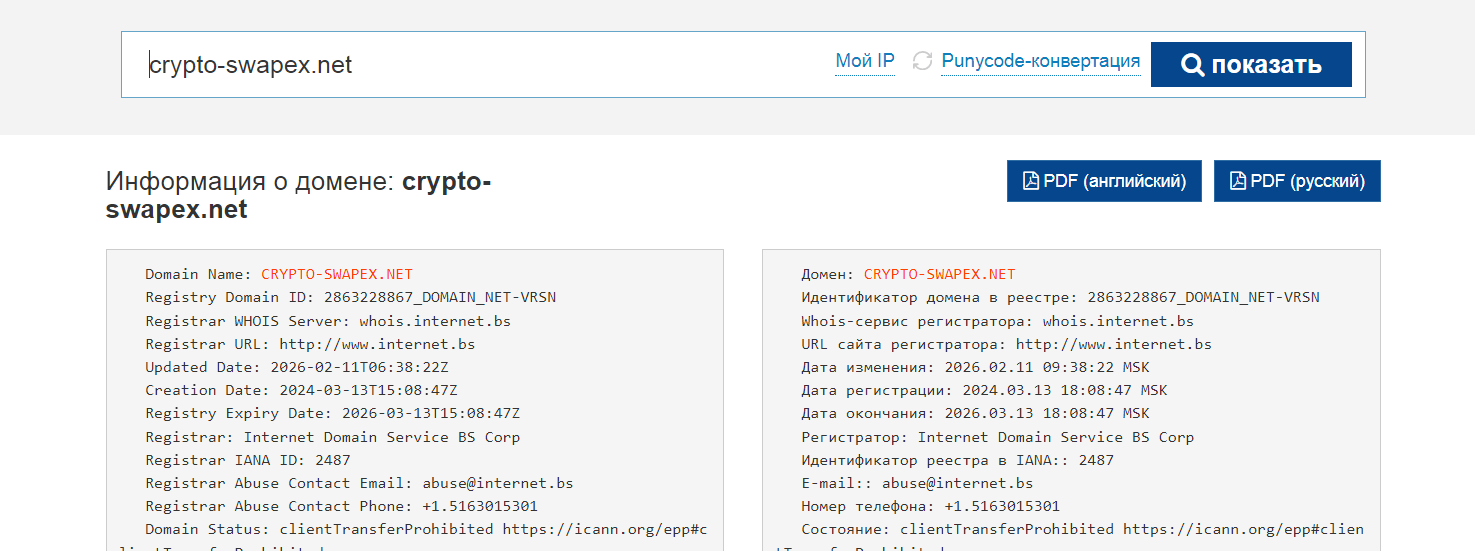The image size is (1475, 551).
Task: Open the Punycode-конвертация link
Action: [x=1040, y=62]
